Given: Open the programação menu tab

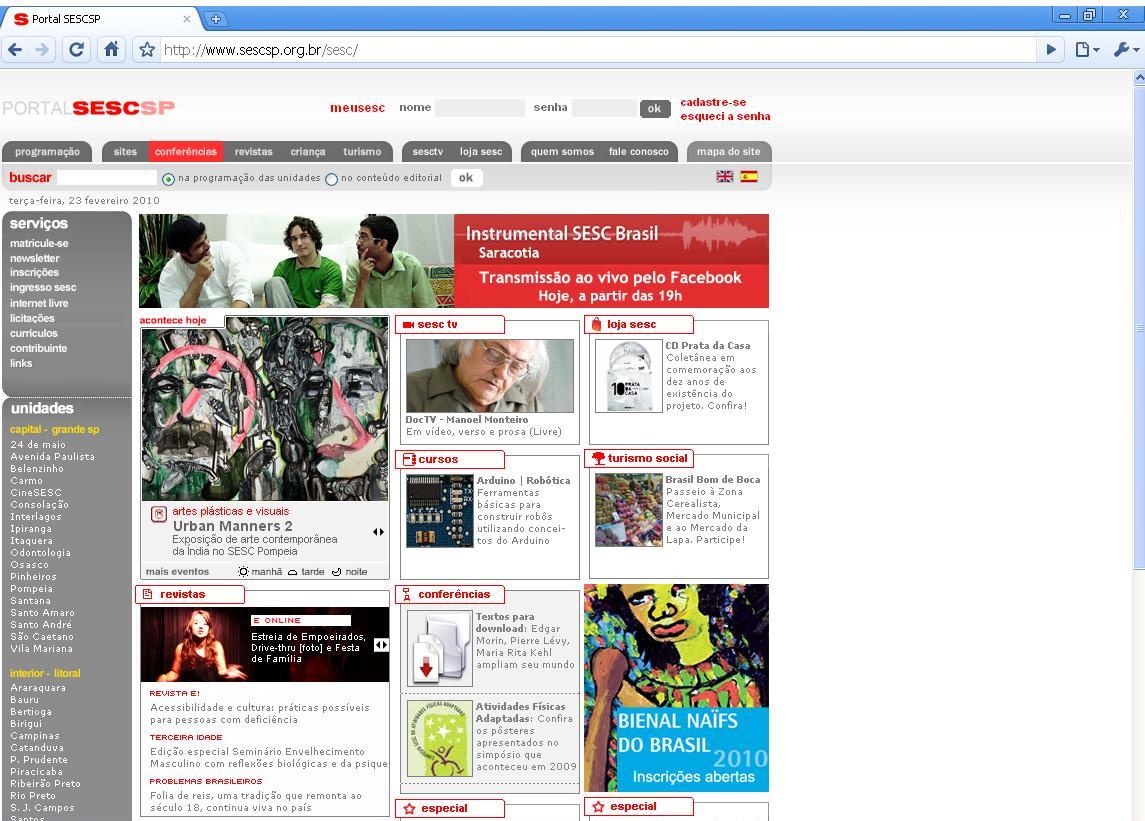Looking at the screenshot, I should (47, 152).
